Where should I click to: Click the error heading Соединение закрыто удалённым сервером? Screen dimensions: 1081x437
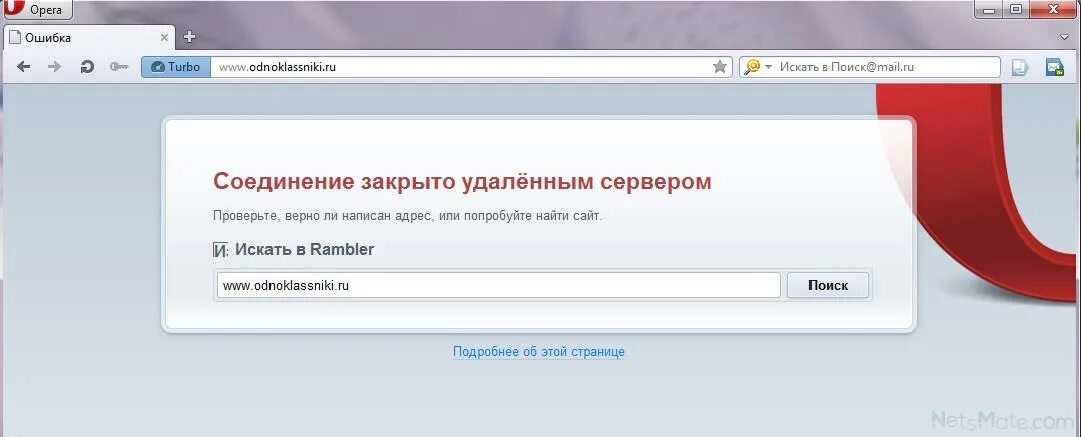tap(462, 182)
